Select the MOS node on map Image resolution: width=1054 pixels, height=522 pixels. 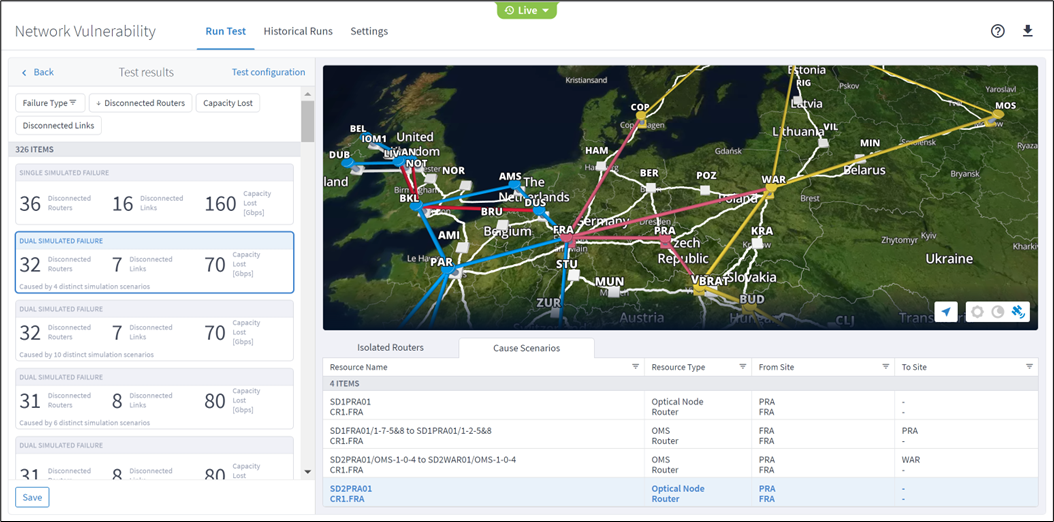(x=998, y=115)
